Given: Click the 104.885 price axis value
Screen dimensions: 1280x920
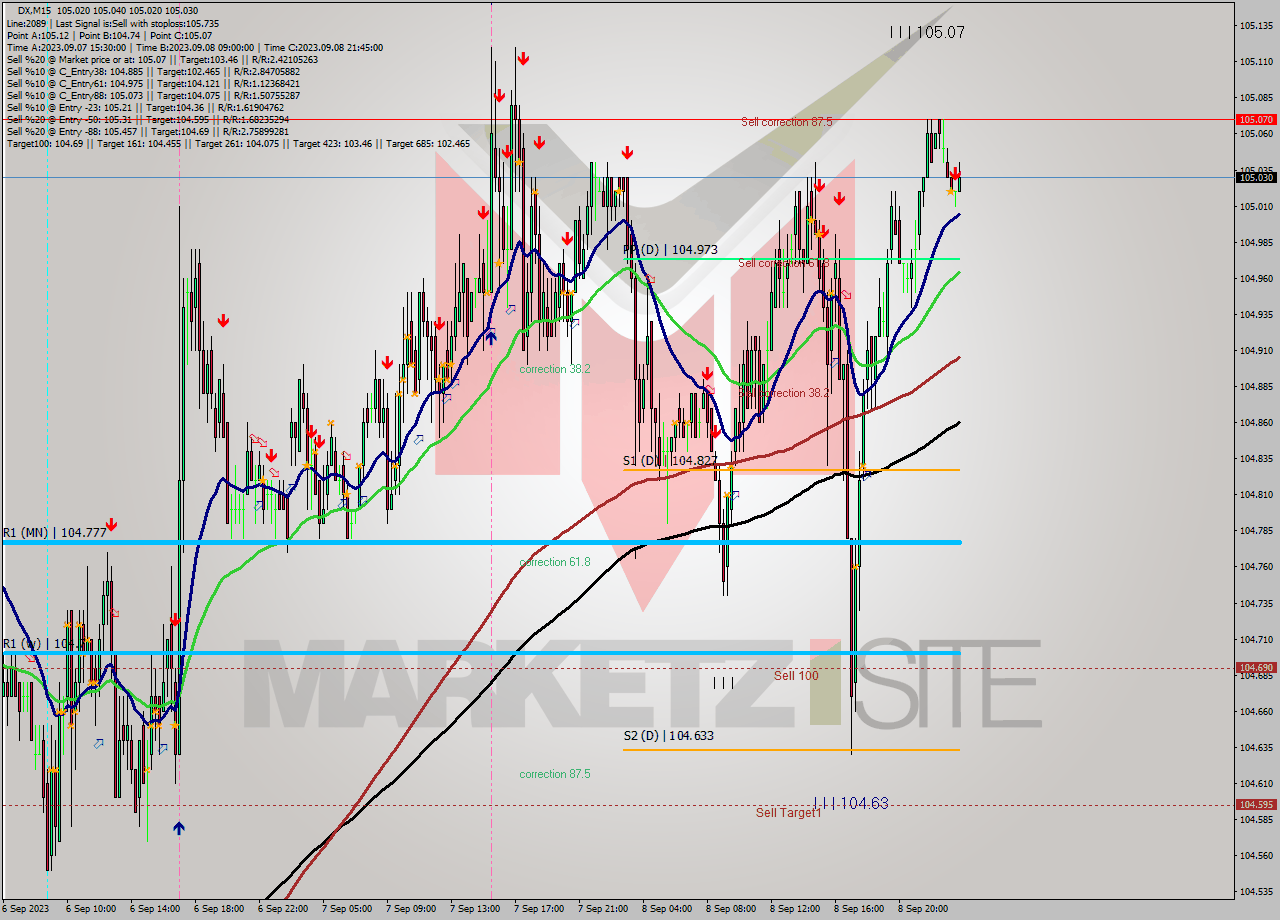Looking at the screenshot, I should [1256, 386].
